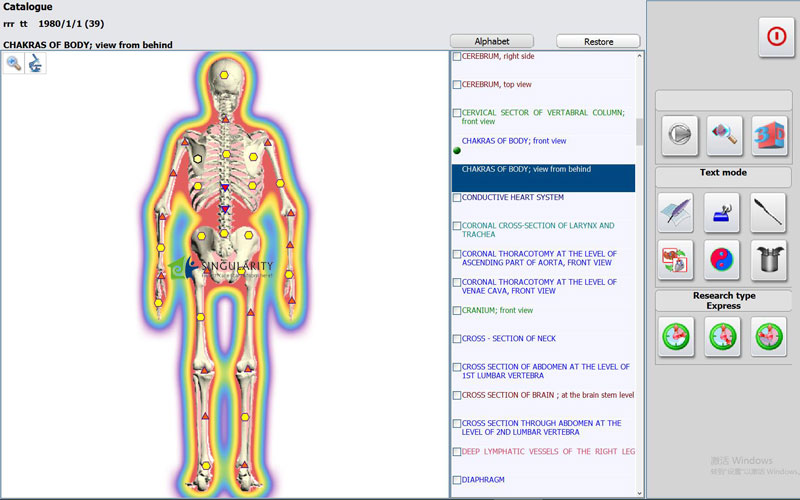Select CROSS SECTION OF ABDOMEN 1ST LUMBAR
The image size is (800, 500).
tap(545, 371)
